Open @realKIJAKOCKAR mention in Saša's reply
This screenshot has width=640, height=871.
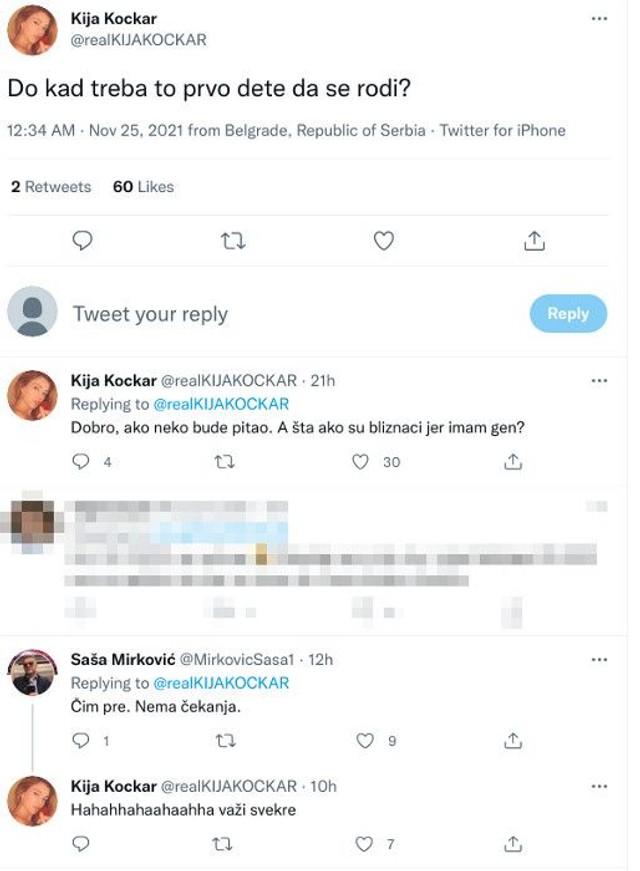click(x=220, y=683)
